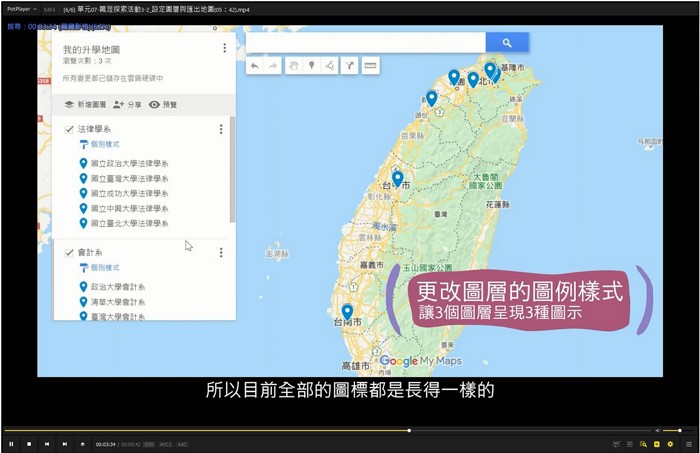Screen dimensions: 700x453
Task: Stop the video playback
Action: [x=29, y=443]
